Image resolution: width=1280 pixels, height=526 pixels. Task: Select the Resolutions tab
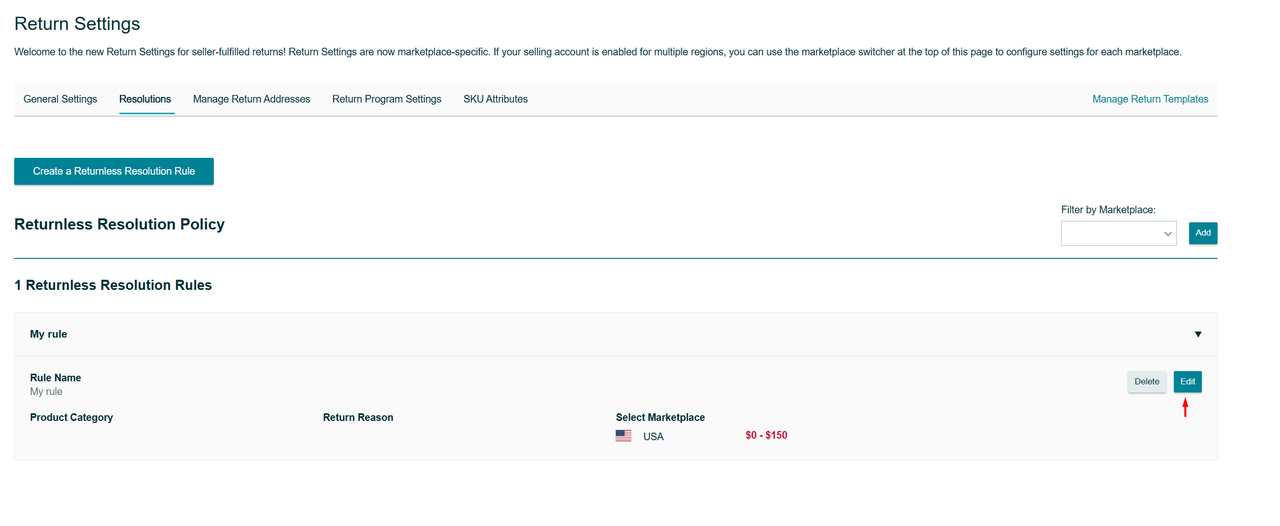(145, 99)
